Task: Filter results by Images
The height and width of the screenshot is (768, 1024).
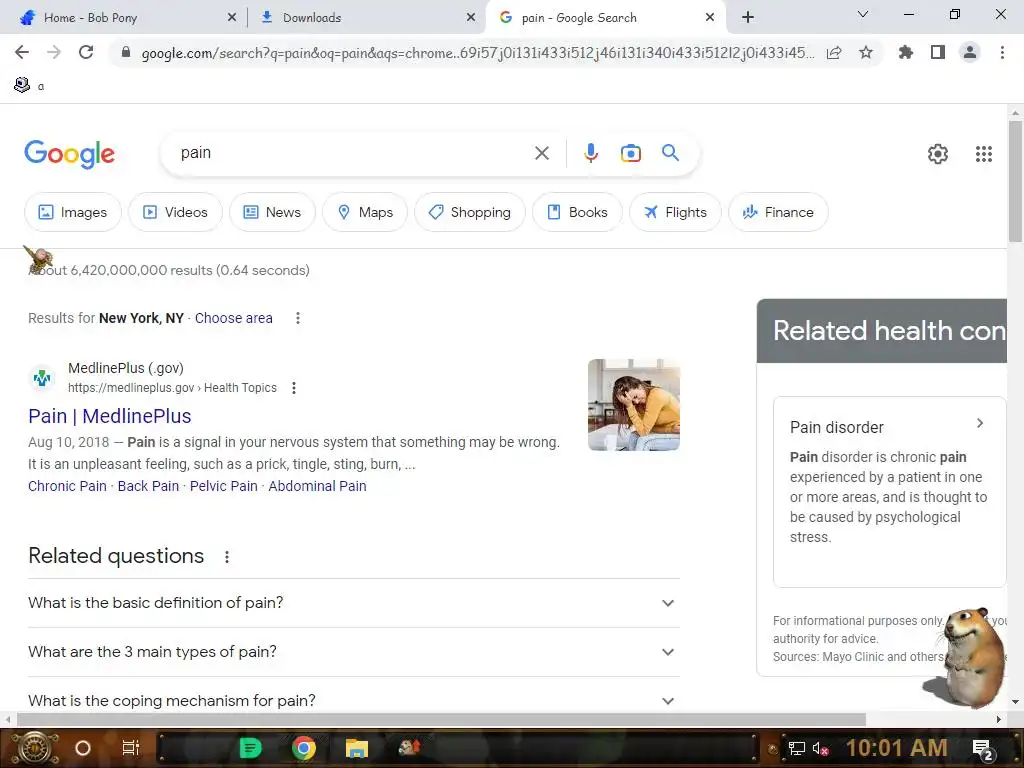Action: [x=72, y=212]
